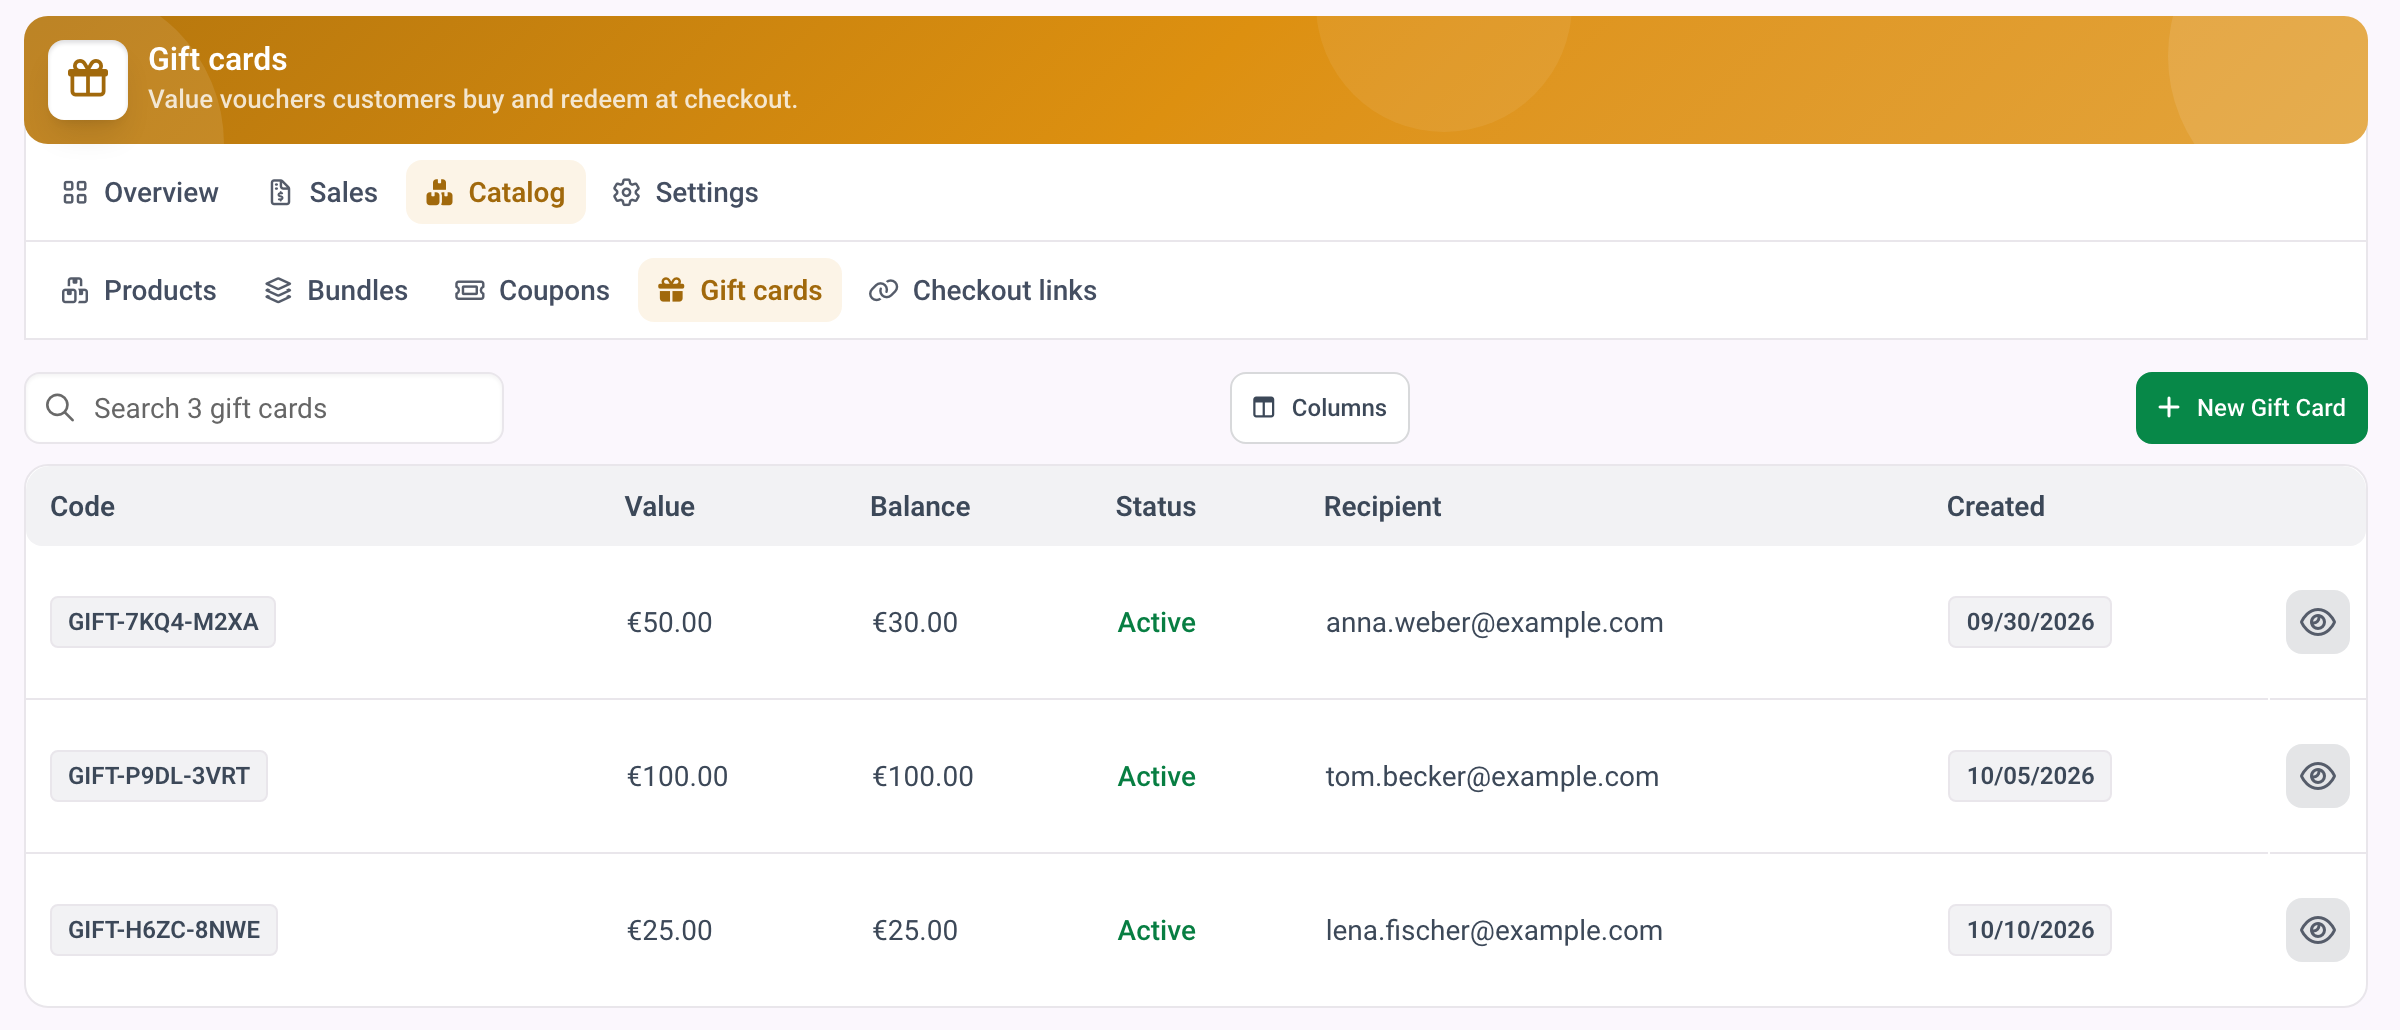Click the Settings gear icon

(x=627, y=192)
